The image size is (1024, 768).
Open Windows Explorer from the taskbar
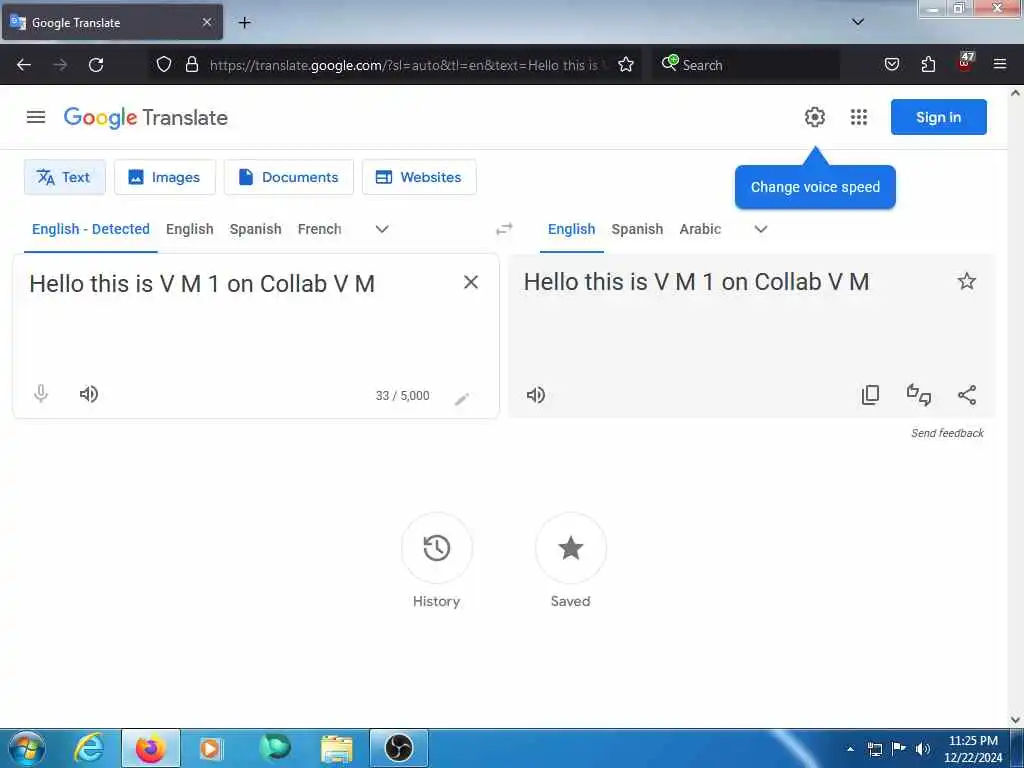336,748
